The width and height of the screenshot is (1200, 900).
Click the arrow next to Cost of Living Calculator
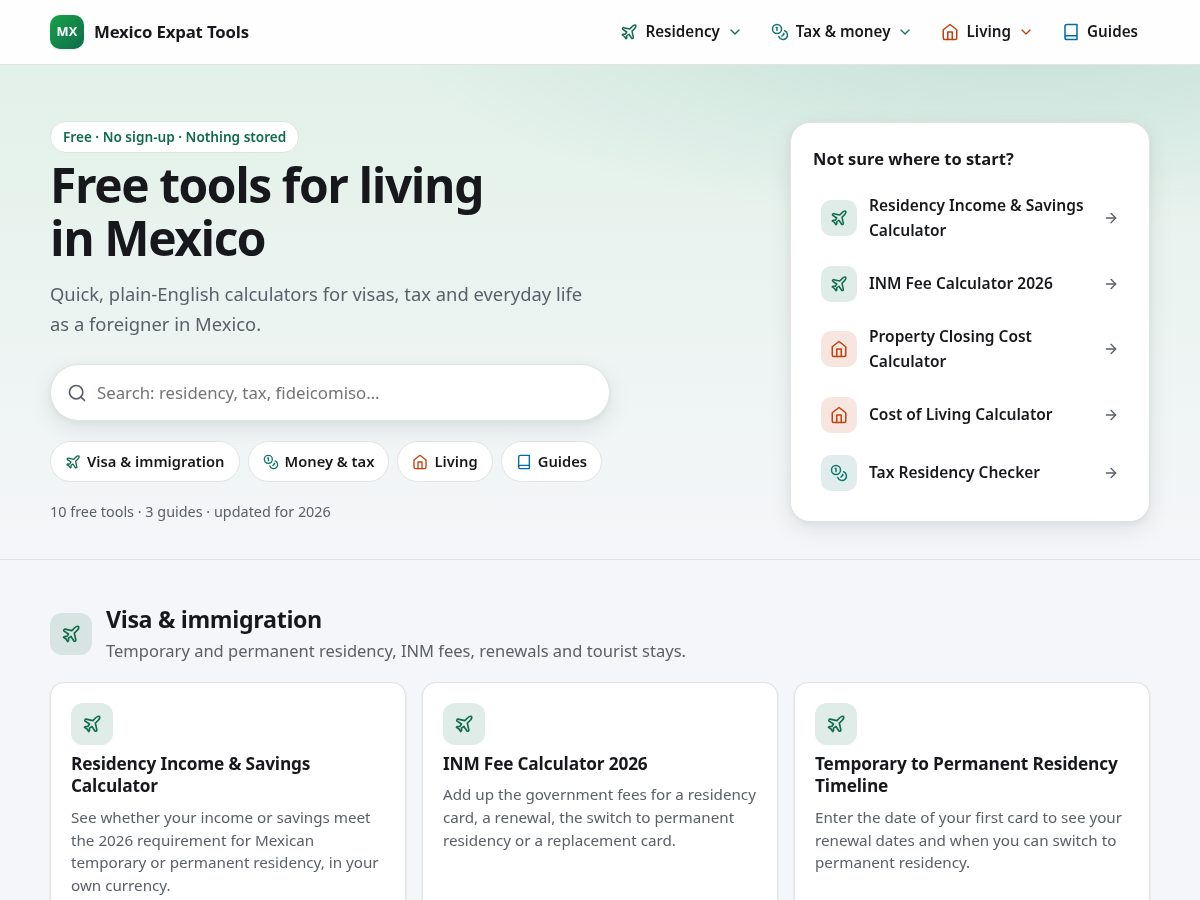(x=1111, y=415)
